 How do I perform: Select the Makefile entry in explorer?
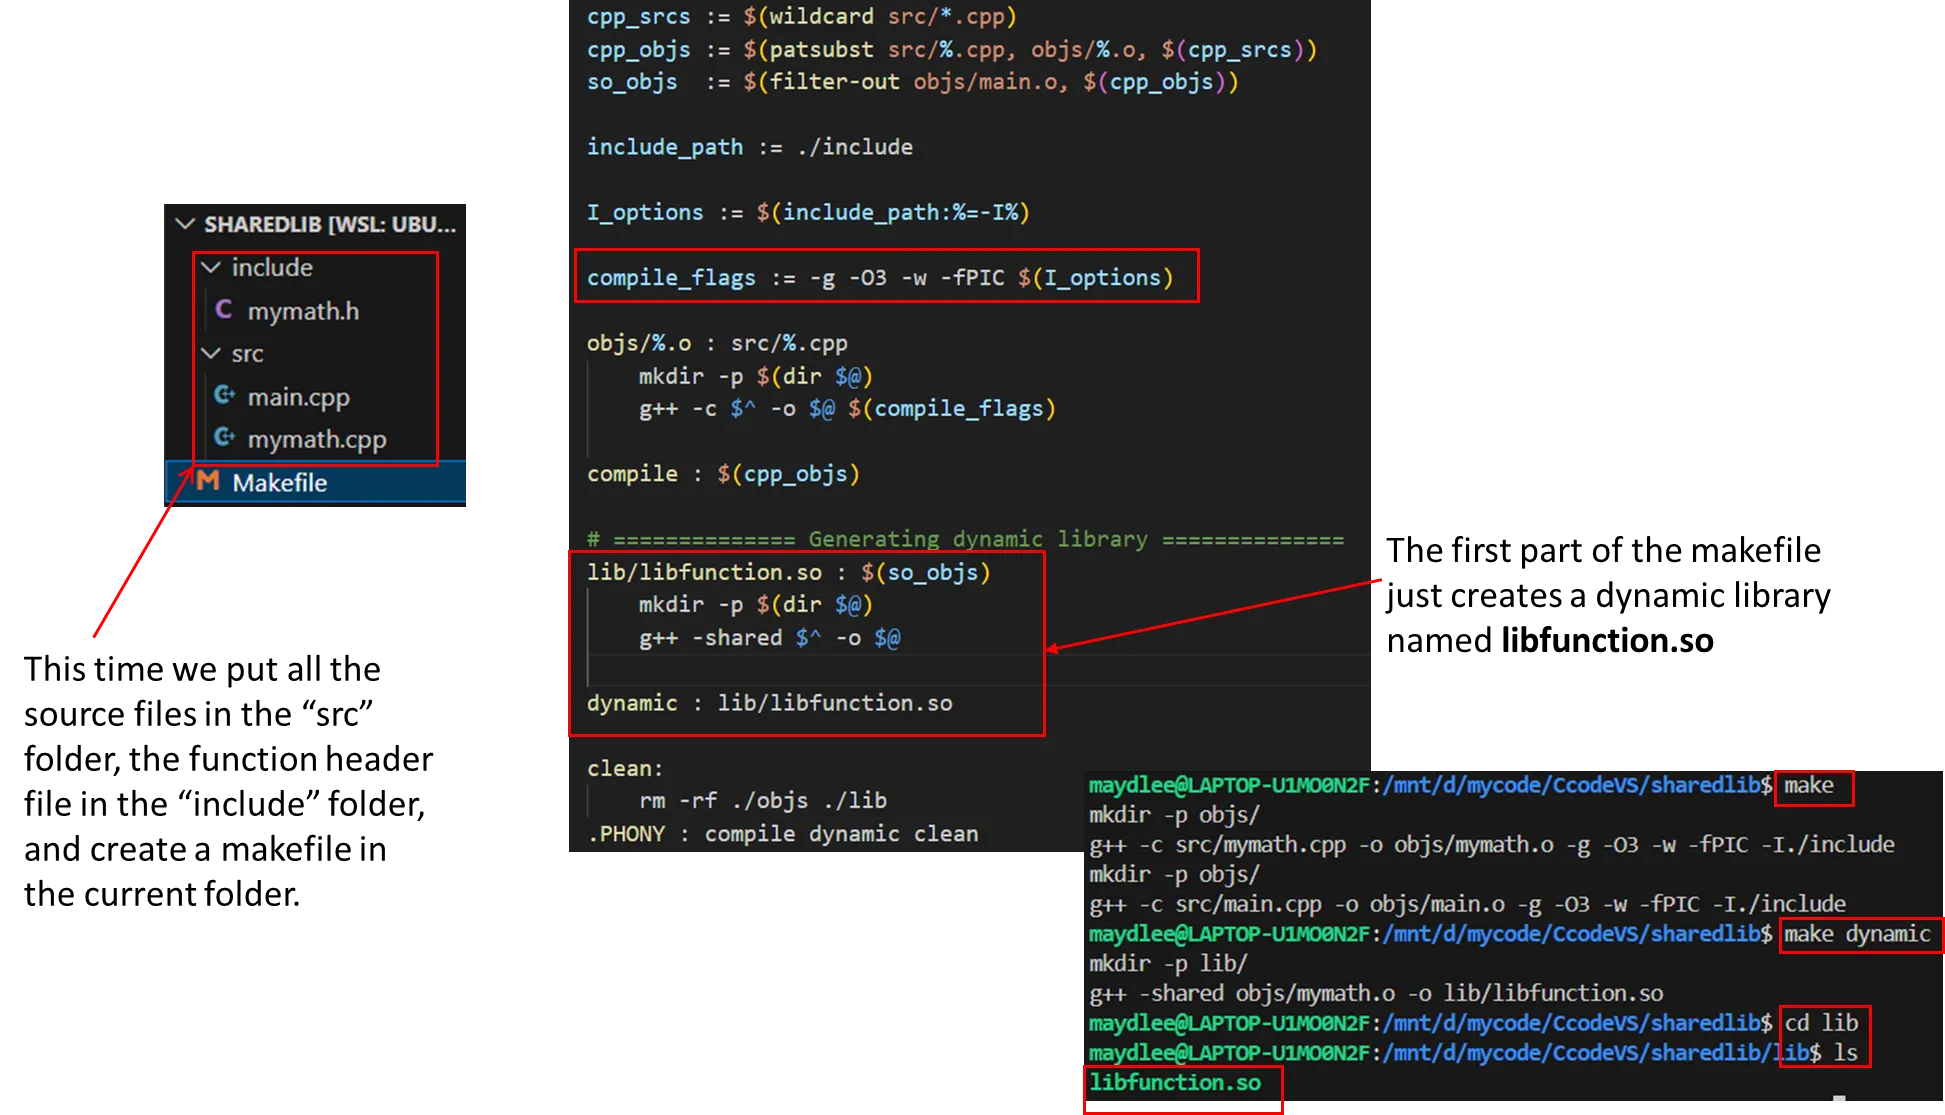279,482
